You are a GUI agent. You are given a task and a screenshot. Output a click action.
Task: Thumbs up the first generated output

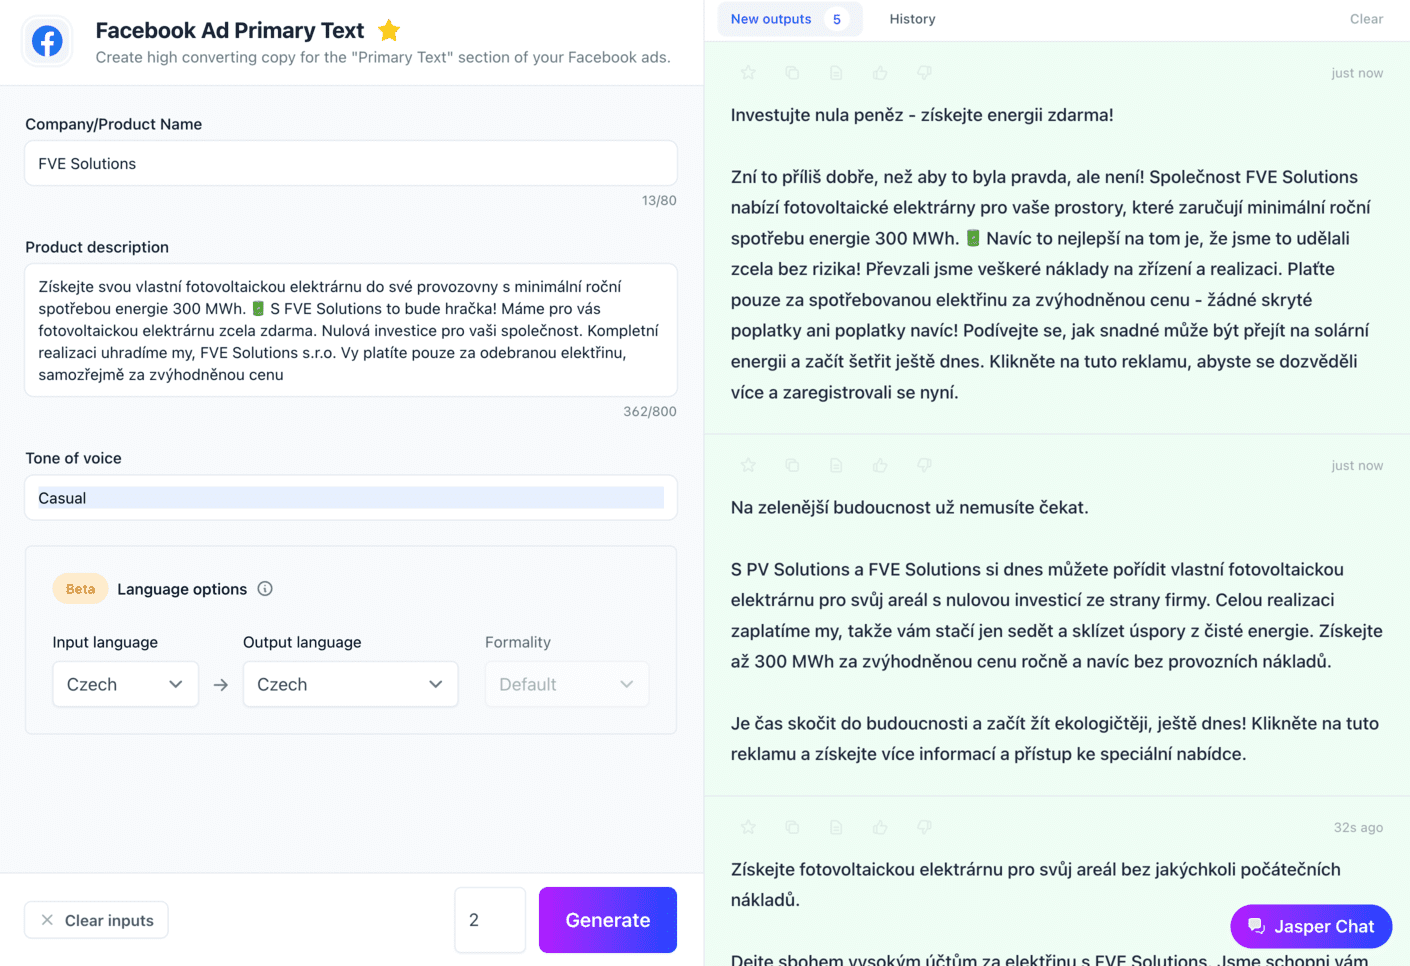pos(880,73)
